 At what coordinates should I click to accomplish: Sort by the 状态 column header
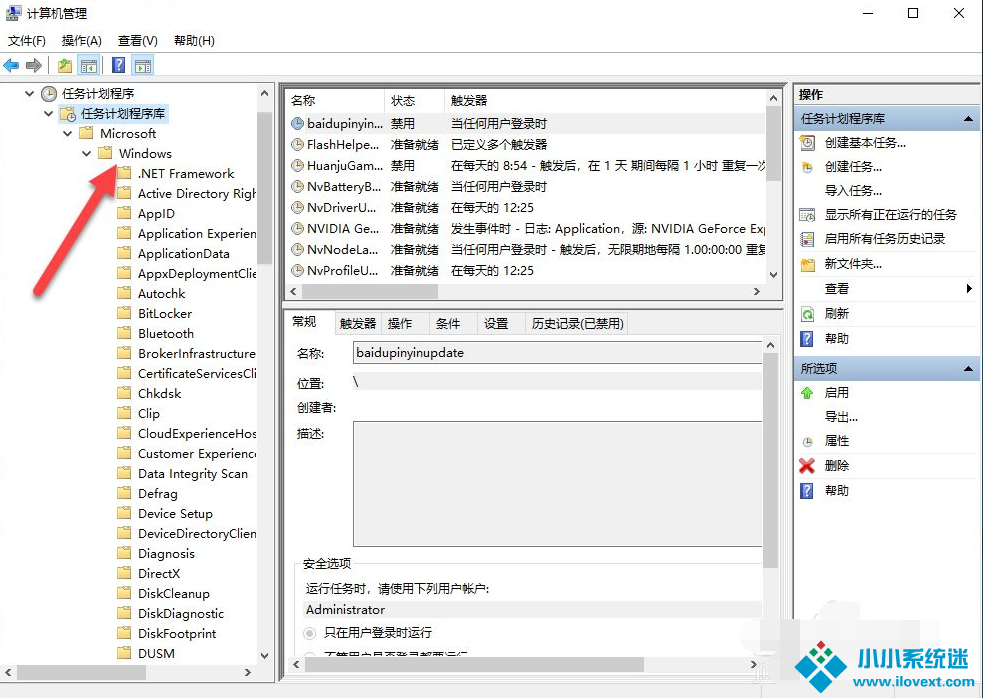pyautogui.click(x=414, y=101)
